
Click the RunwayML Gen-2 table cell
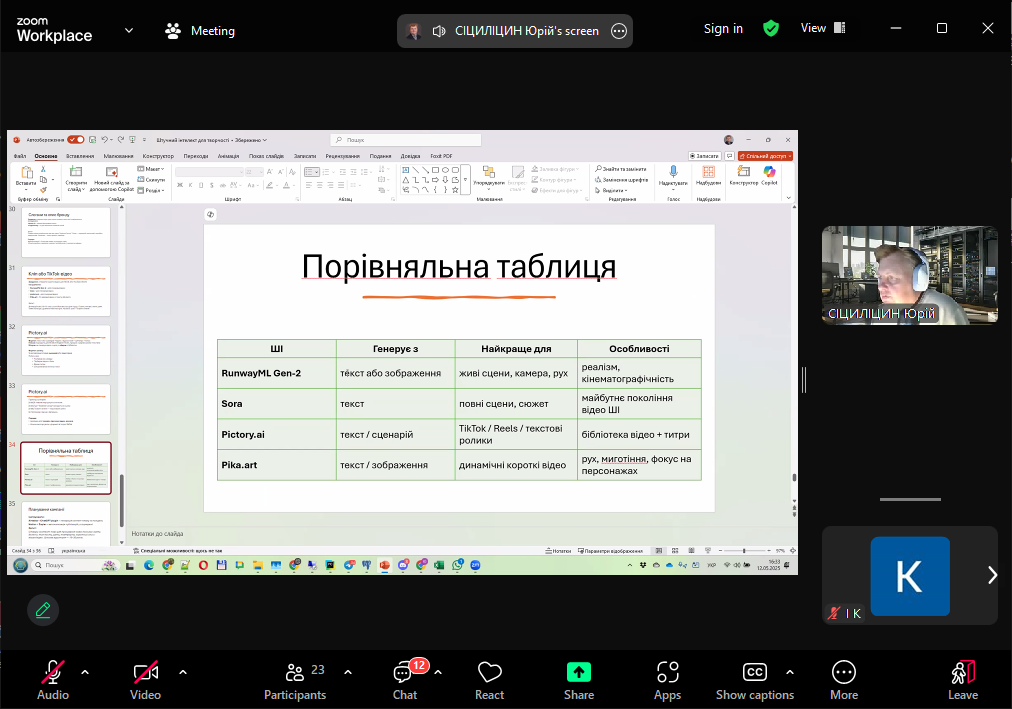click(276, 373)
